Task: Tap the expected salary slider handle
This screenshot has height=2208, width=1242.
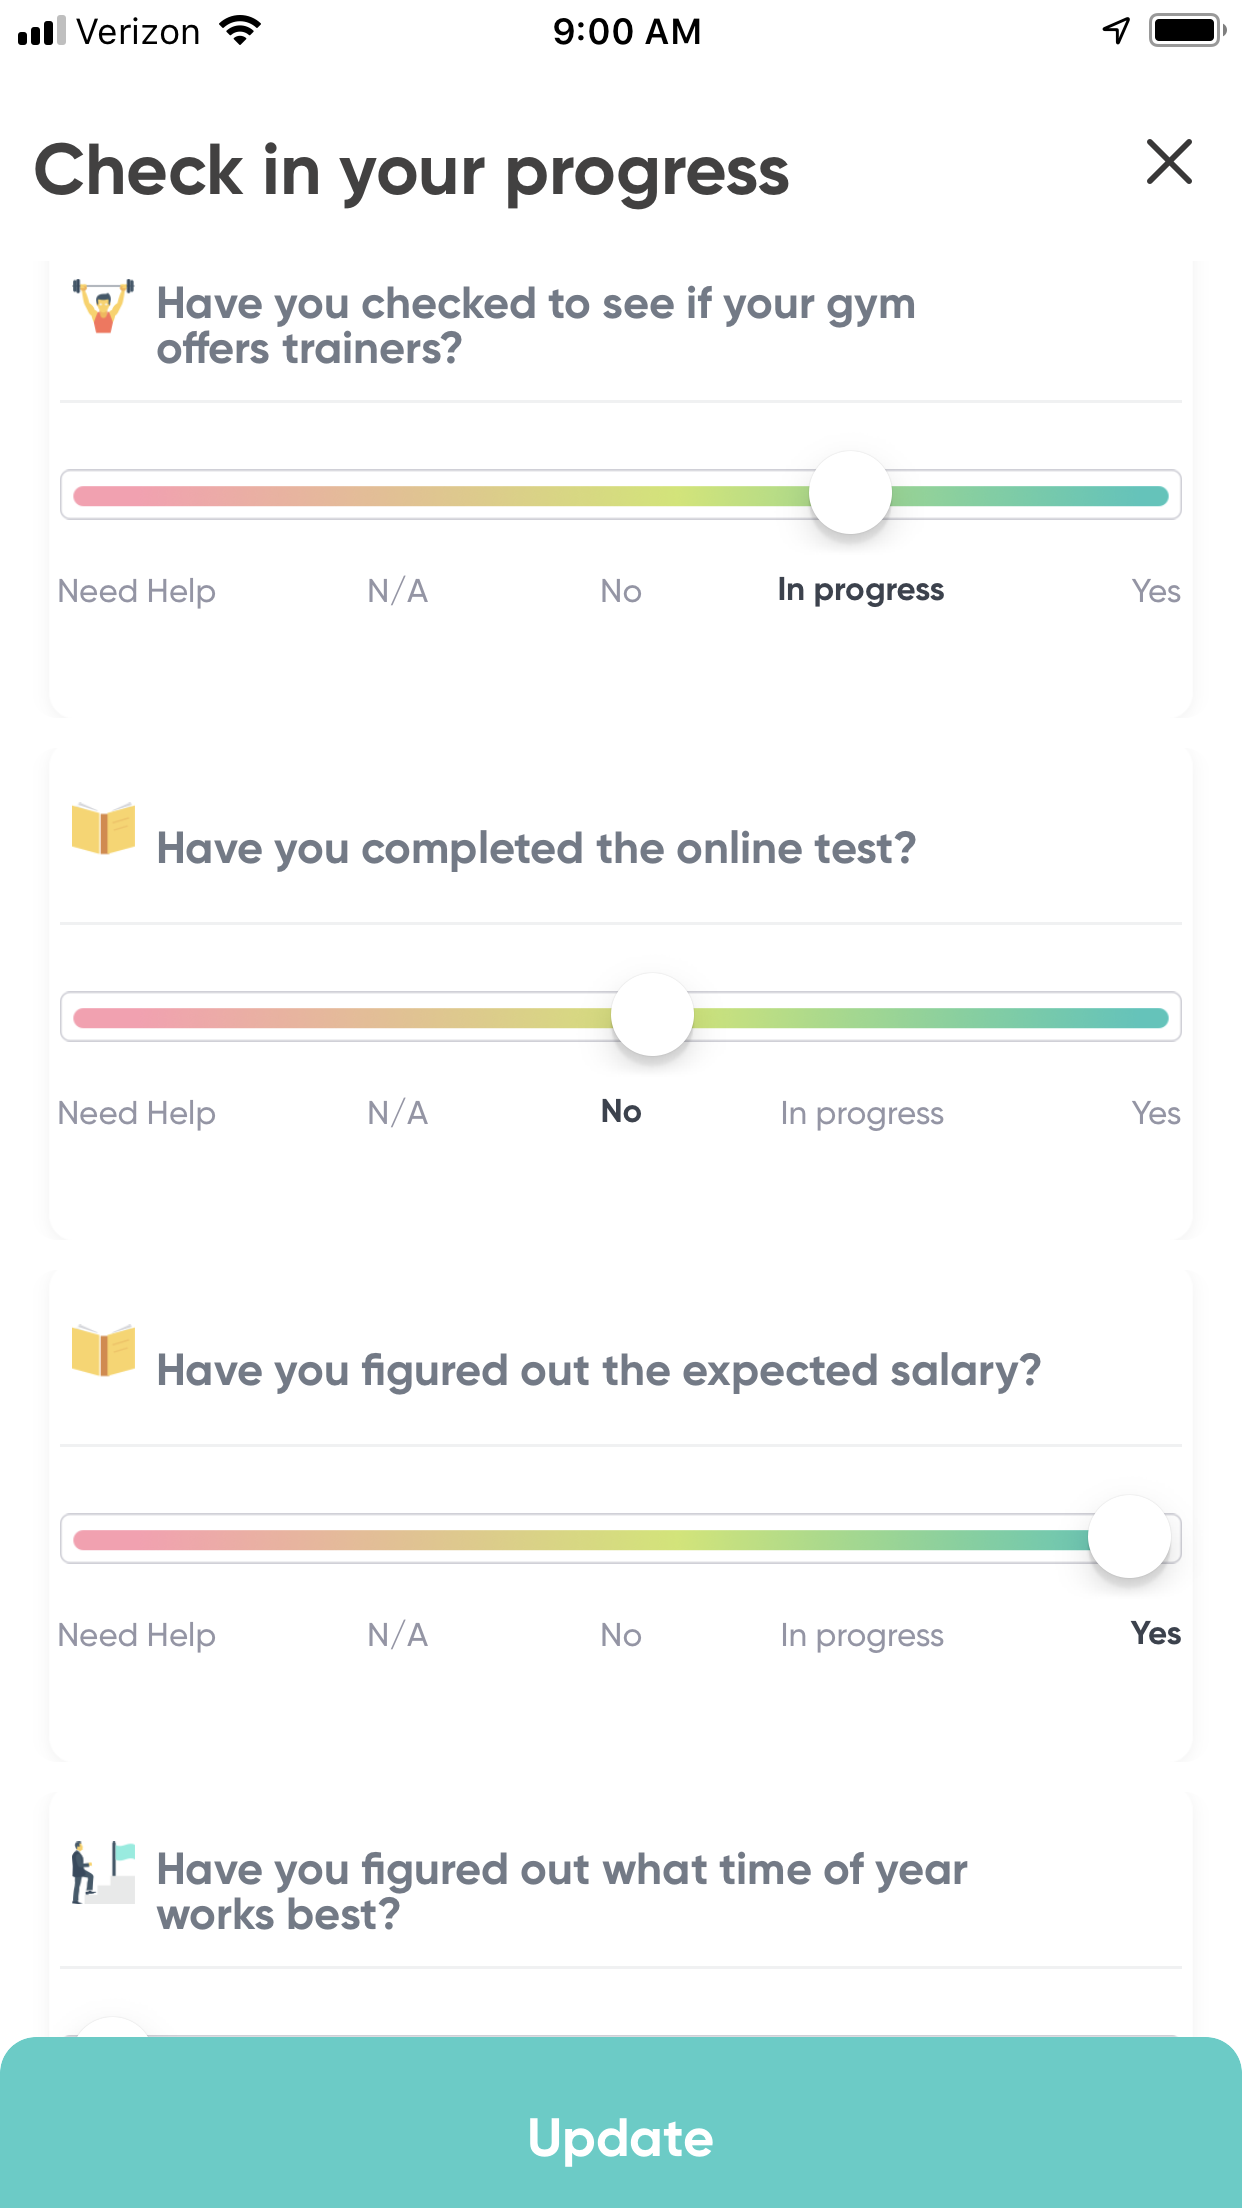Action: (x=1129, y=1537)
